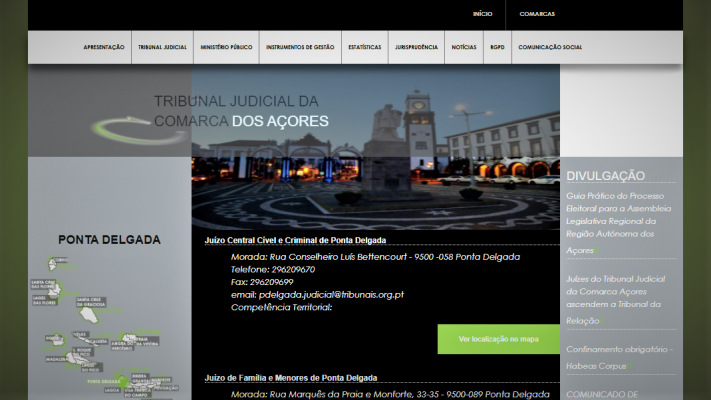
Task: Click the green swirl Tribunal Judicial logo
Action: coord(122,129)
